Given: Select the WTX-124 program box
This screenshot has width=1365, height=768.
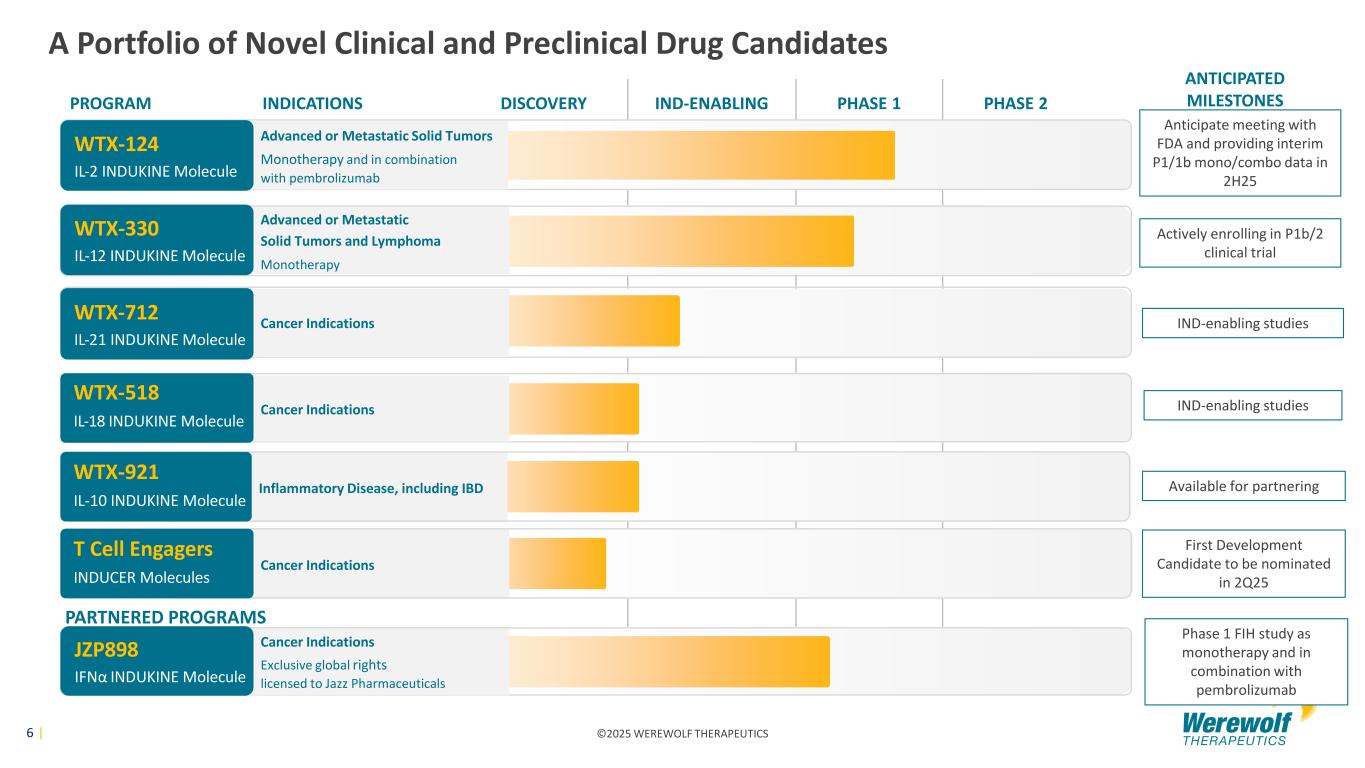Looking at the screenshot, I should pos(156,155).
